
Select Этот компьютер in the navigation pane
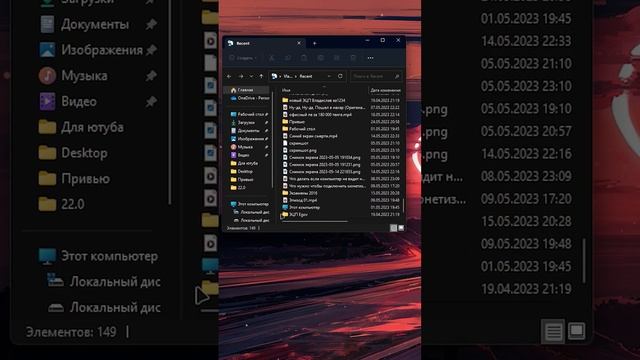tap(249, 204)
